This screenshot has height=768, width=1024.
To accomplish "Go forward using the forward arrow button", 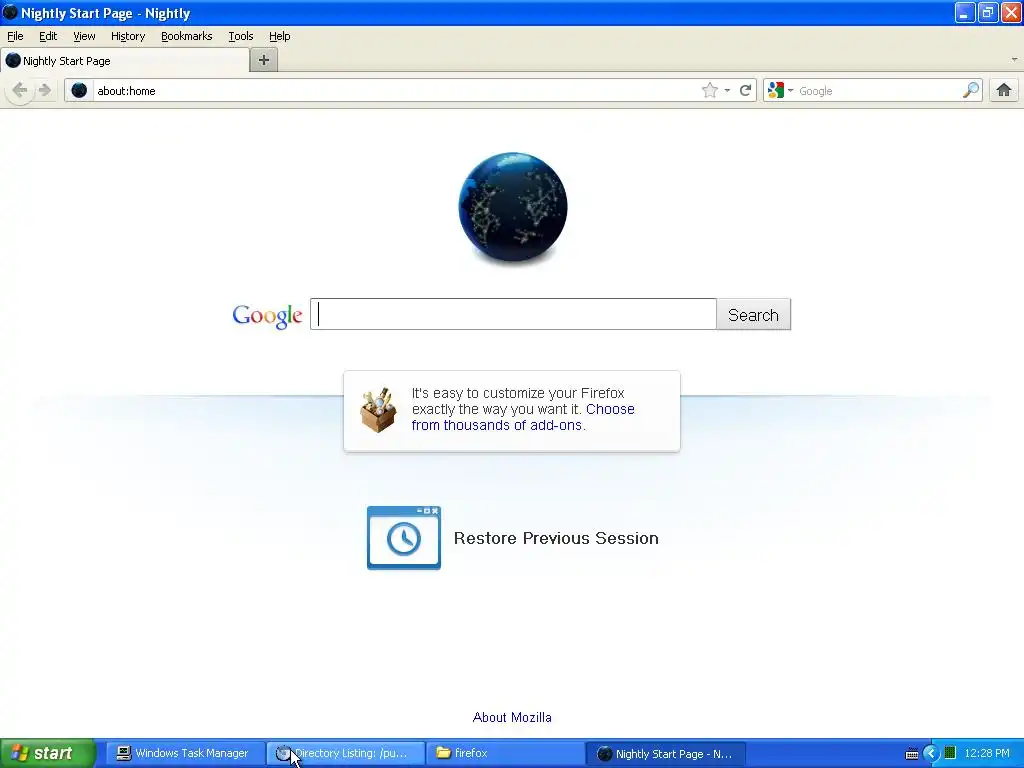I will [44, 90].
